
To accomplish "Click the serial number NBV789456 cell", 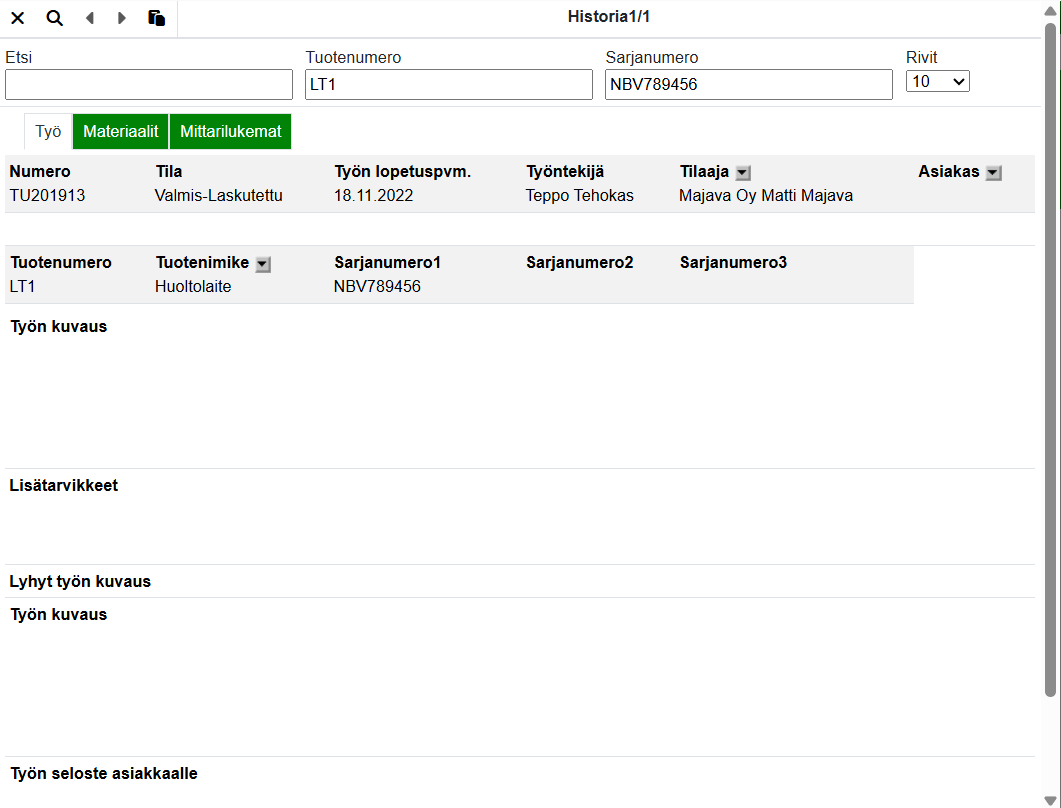I will tap(377, 287).
